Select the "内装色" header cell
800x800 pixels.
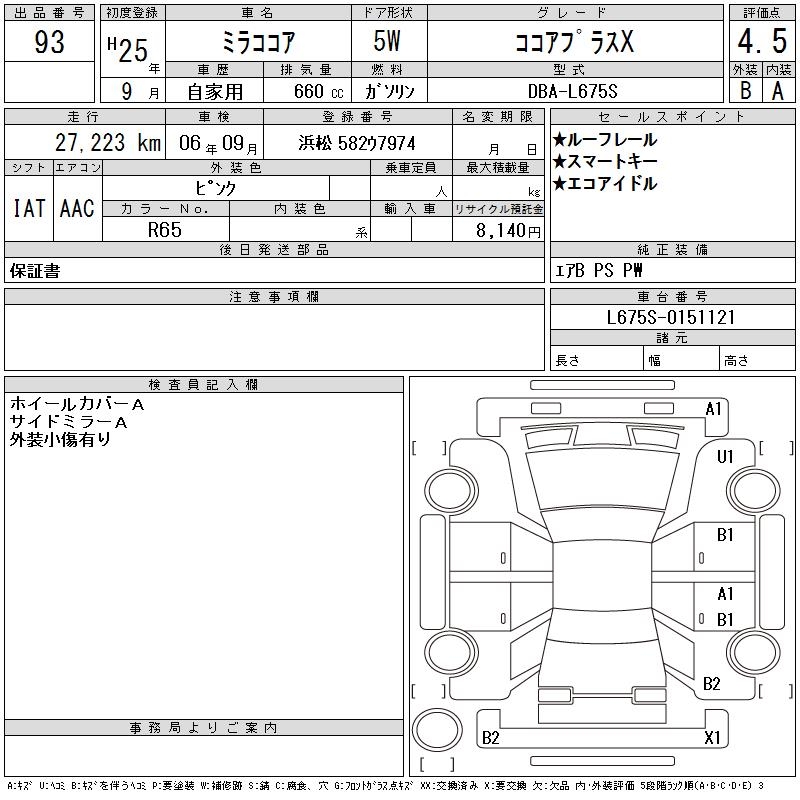click(300, 209)
